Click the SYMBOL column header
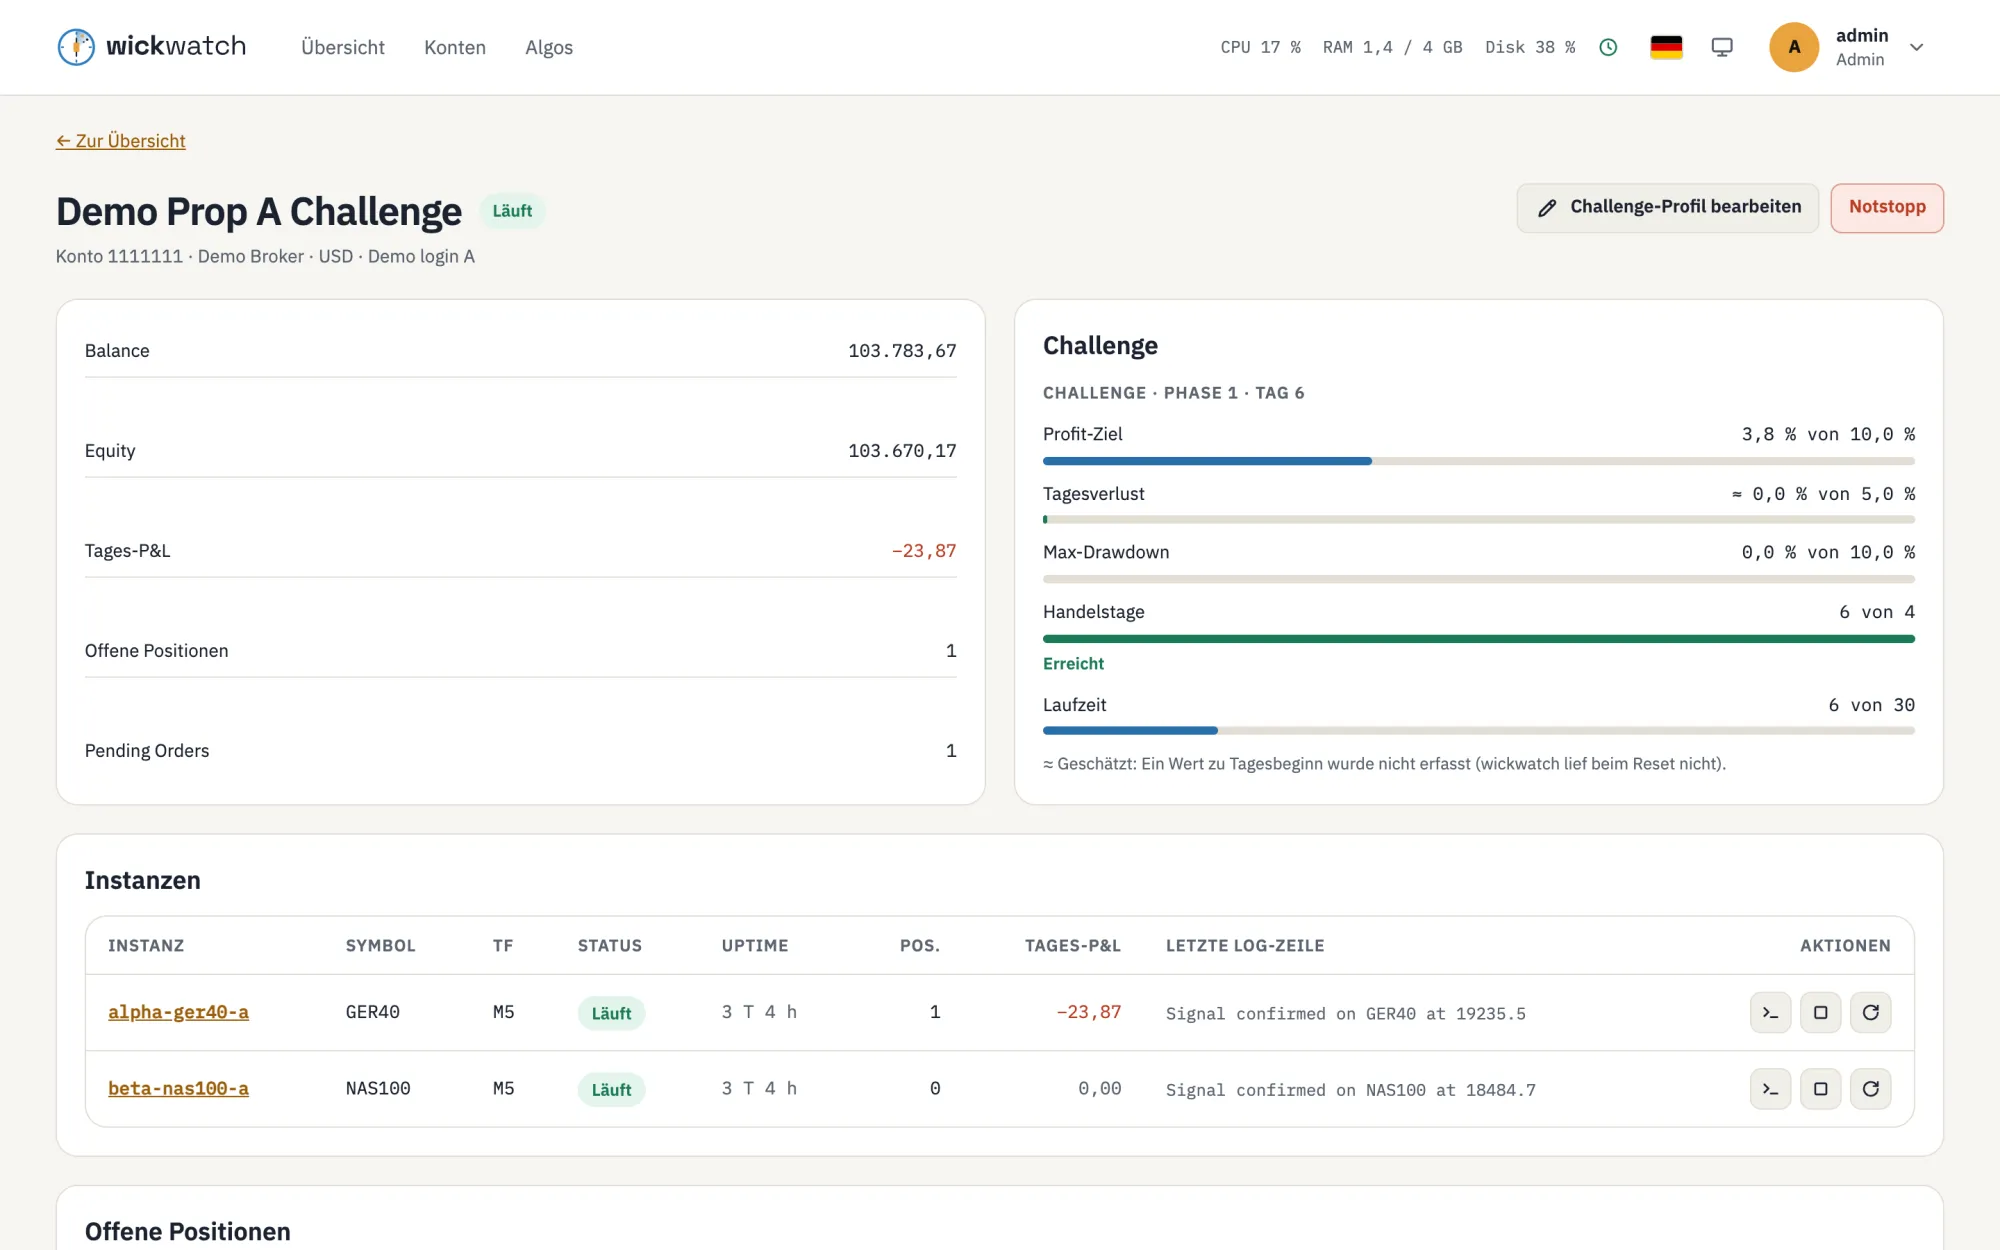 point(380,946)
